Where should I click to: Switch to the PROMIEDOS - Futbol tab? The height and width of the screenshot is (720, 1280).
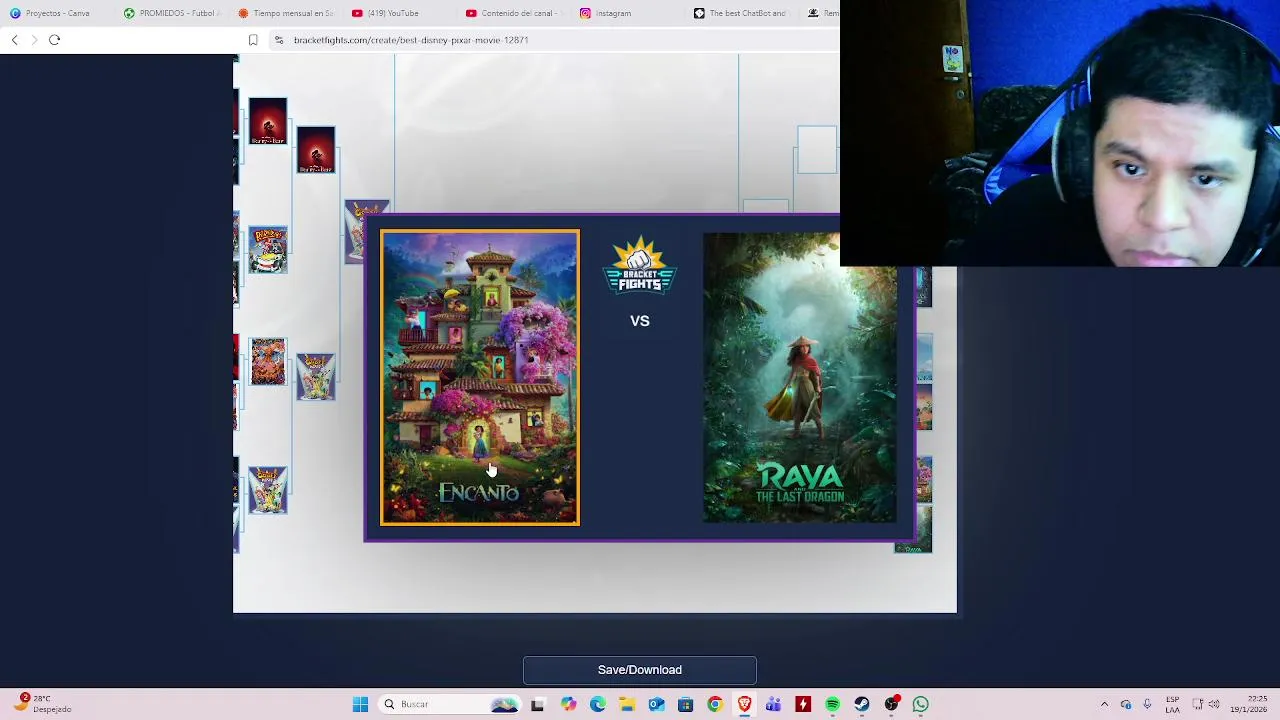coord(170,13)
